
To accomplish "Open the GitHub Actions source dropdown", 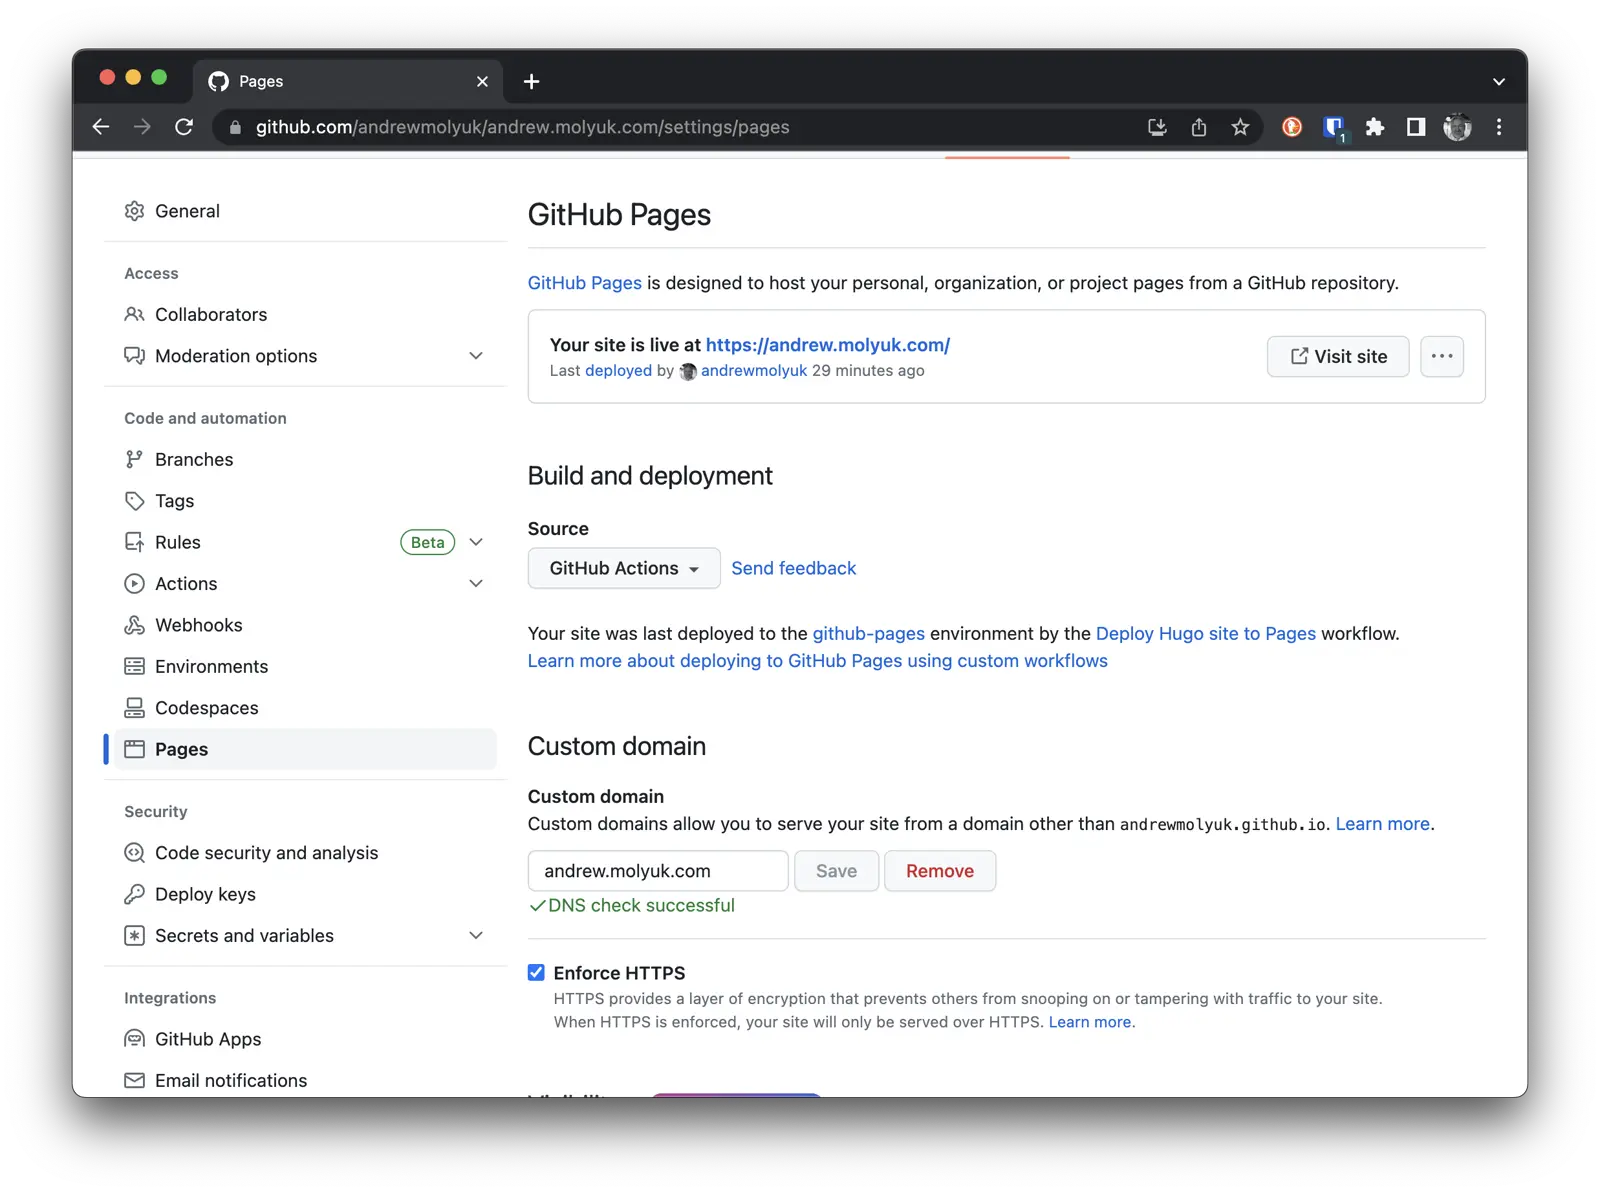I will [x=623, y=568].
